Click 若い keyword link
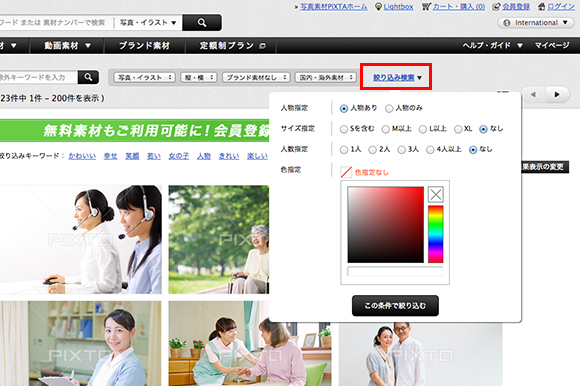This screenshot has height=386, width=580. coord(154,156)
